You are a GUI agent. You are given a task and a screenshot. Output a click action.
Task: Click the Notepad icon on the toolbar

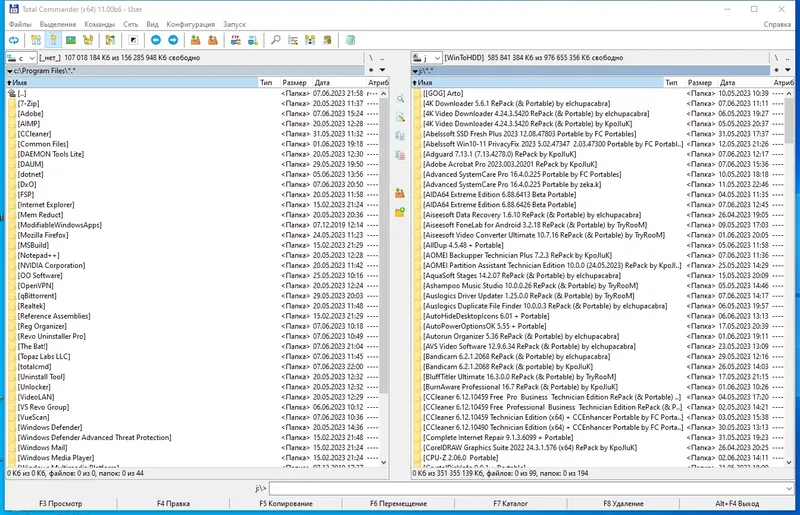click(350, 40)
